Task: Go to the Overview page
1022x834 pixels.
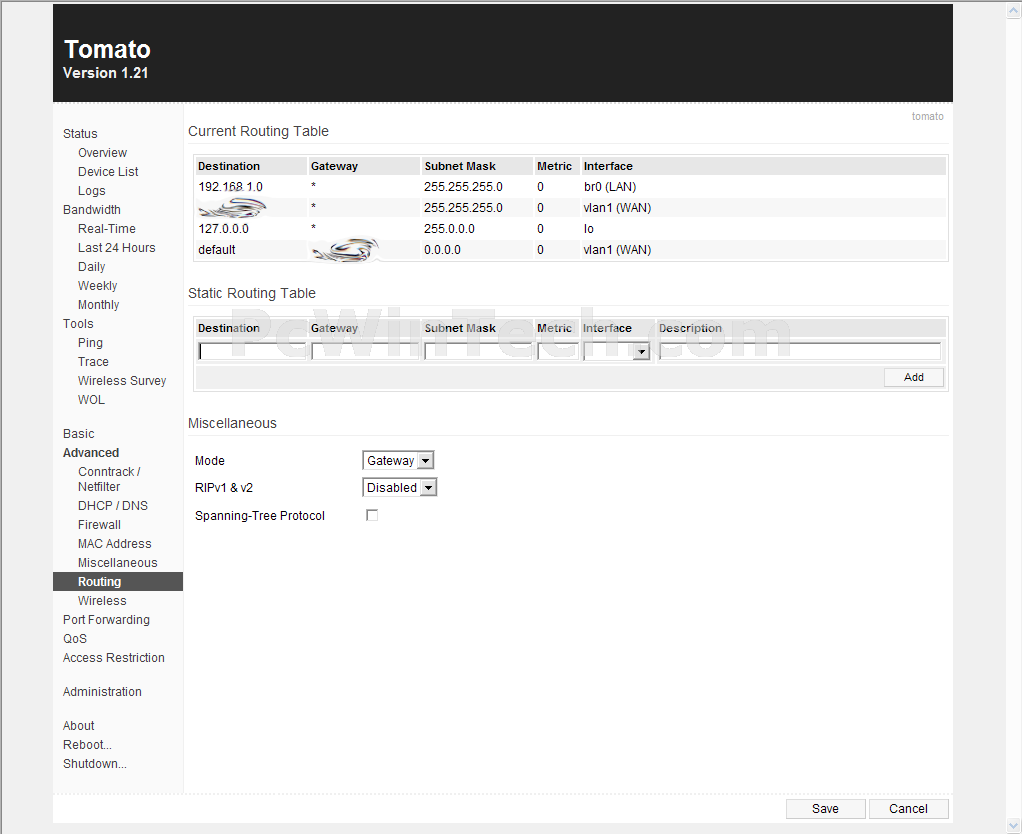Action: click(102, 152)
